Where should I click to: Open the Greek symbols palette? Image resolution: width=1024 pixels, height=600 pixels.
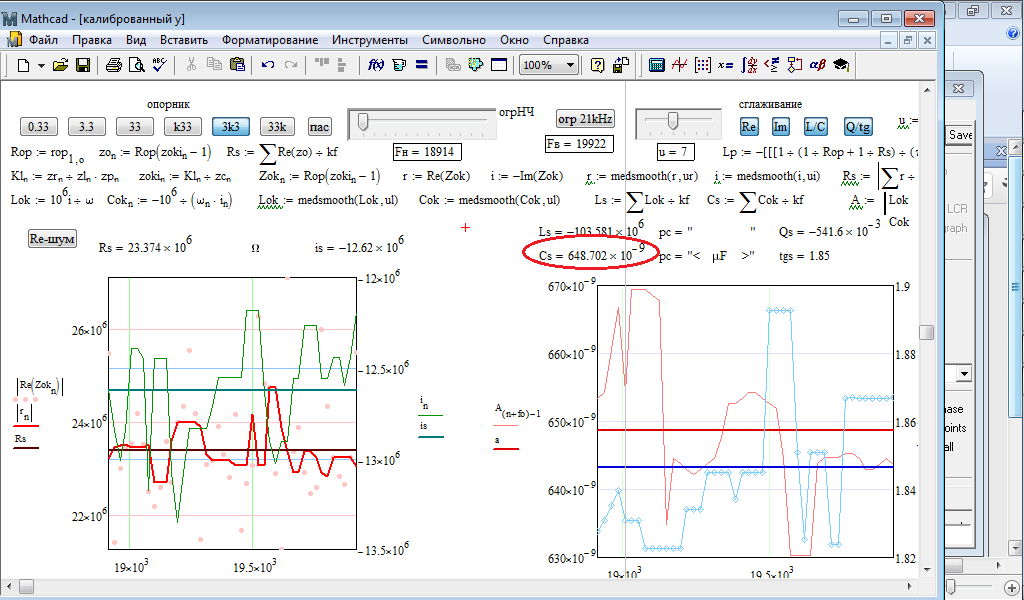coord(817,65)
